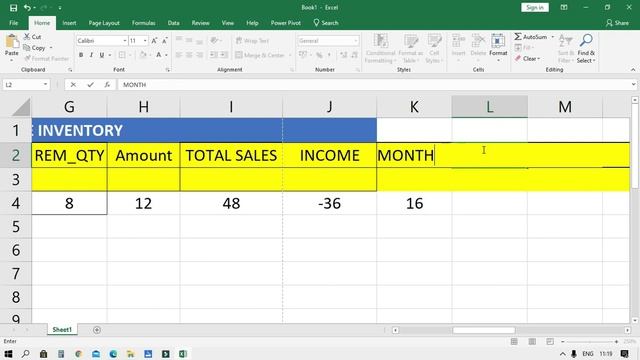
Task: Open the AutoSum dropdown arrow
Action: [553, 37]
